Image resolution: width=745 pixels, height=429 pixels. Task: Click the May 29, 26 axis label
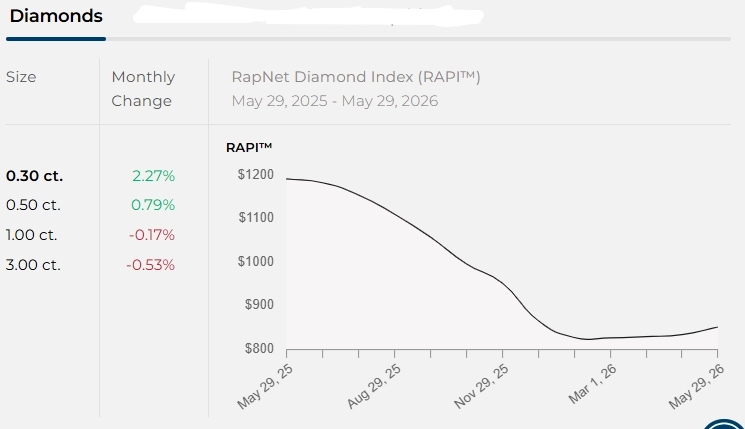(x=697, y=387)
